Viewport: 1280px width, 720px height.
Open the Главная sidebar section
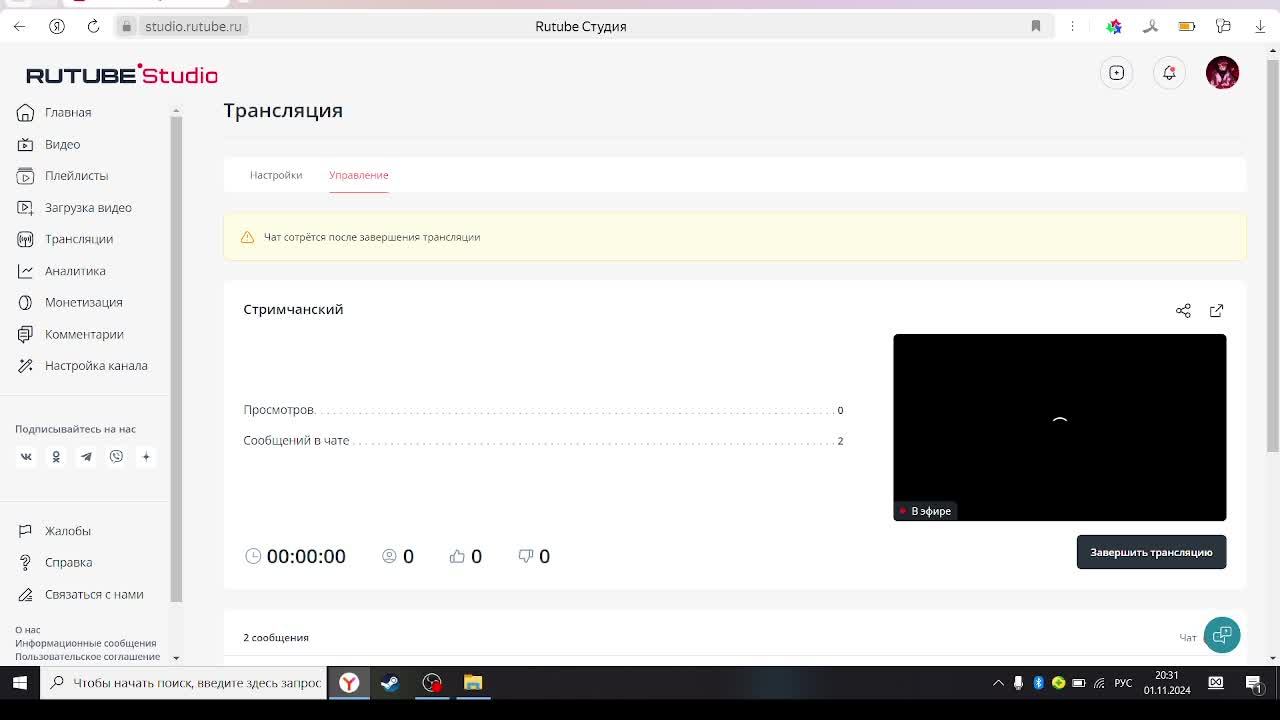click(x=68, y=112)
